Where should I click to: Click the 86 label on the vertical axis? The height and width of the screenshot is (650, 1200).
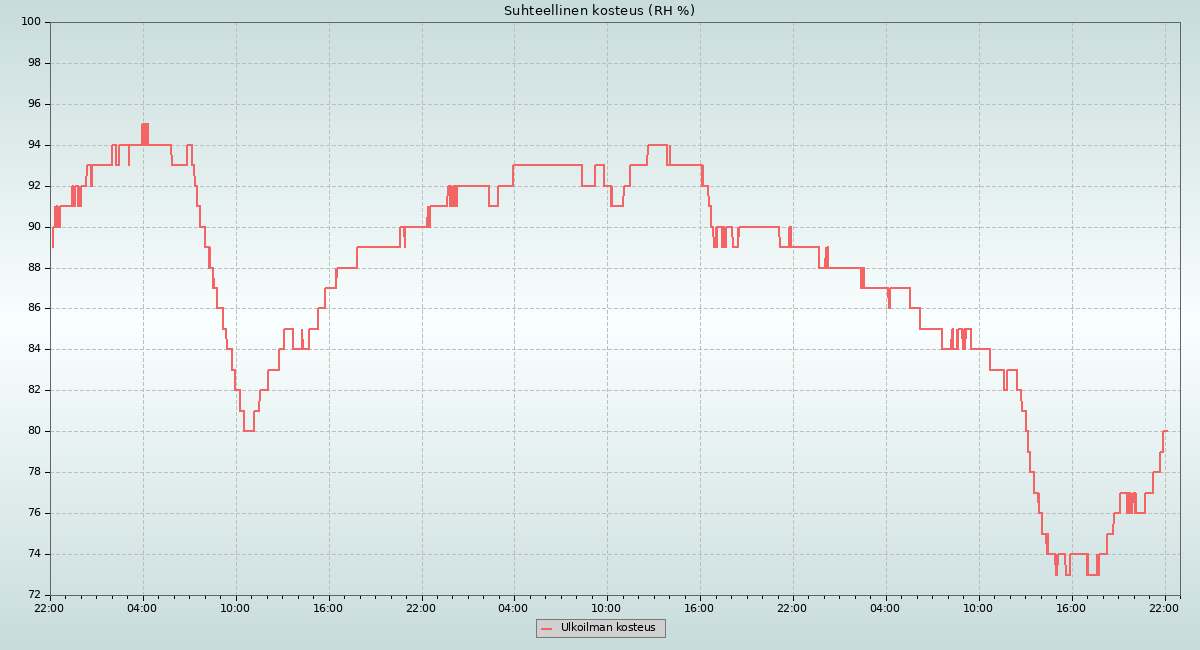pos(33,308)
